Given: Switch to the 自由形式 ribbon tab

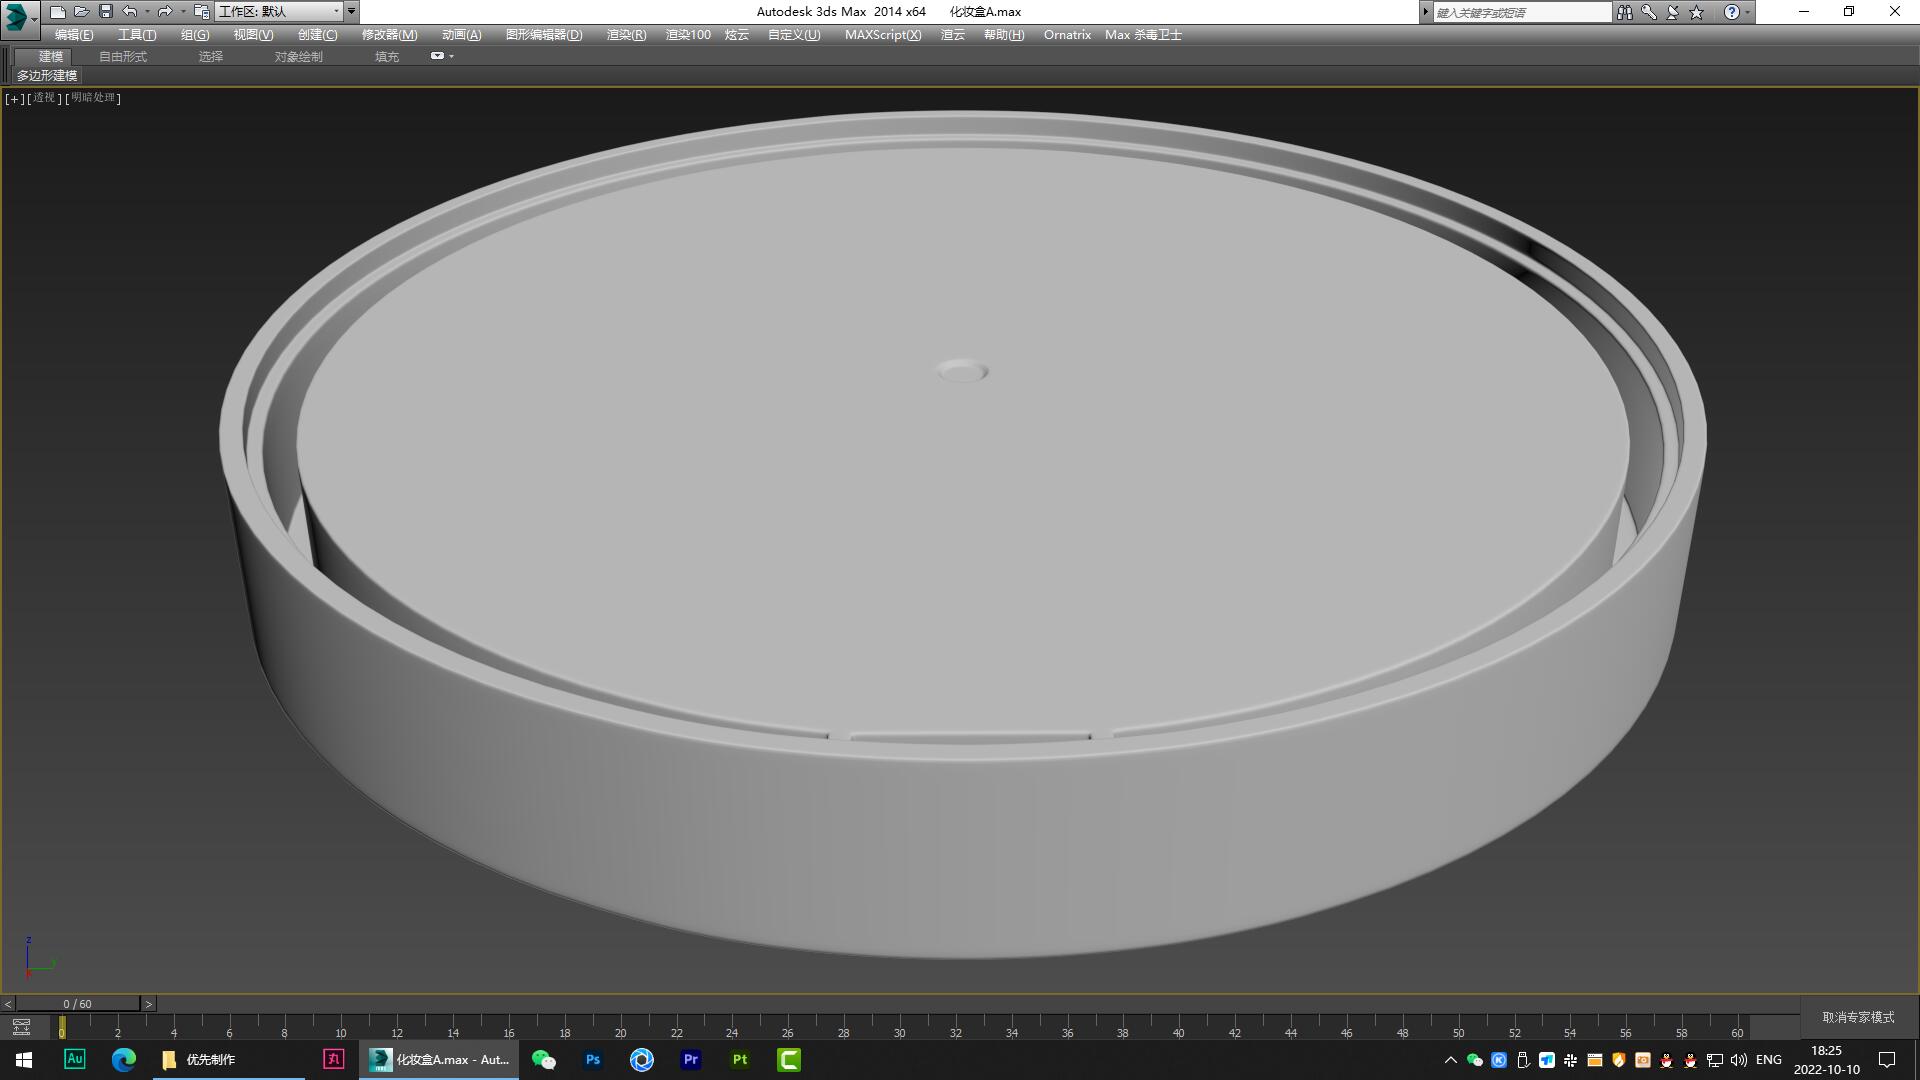Looking at the screenshot, I should point(122,56).
